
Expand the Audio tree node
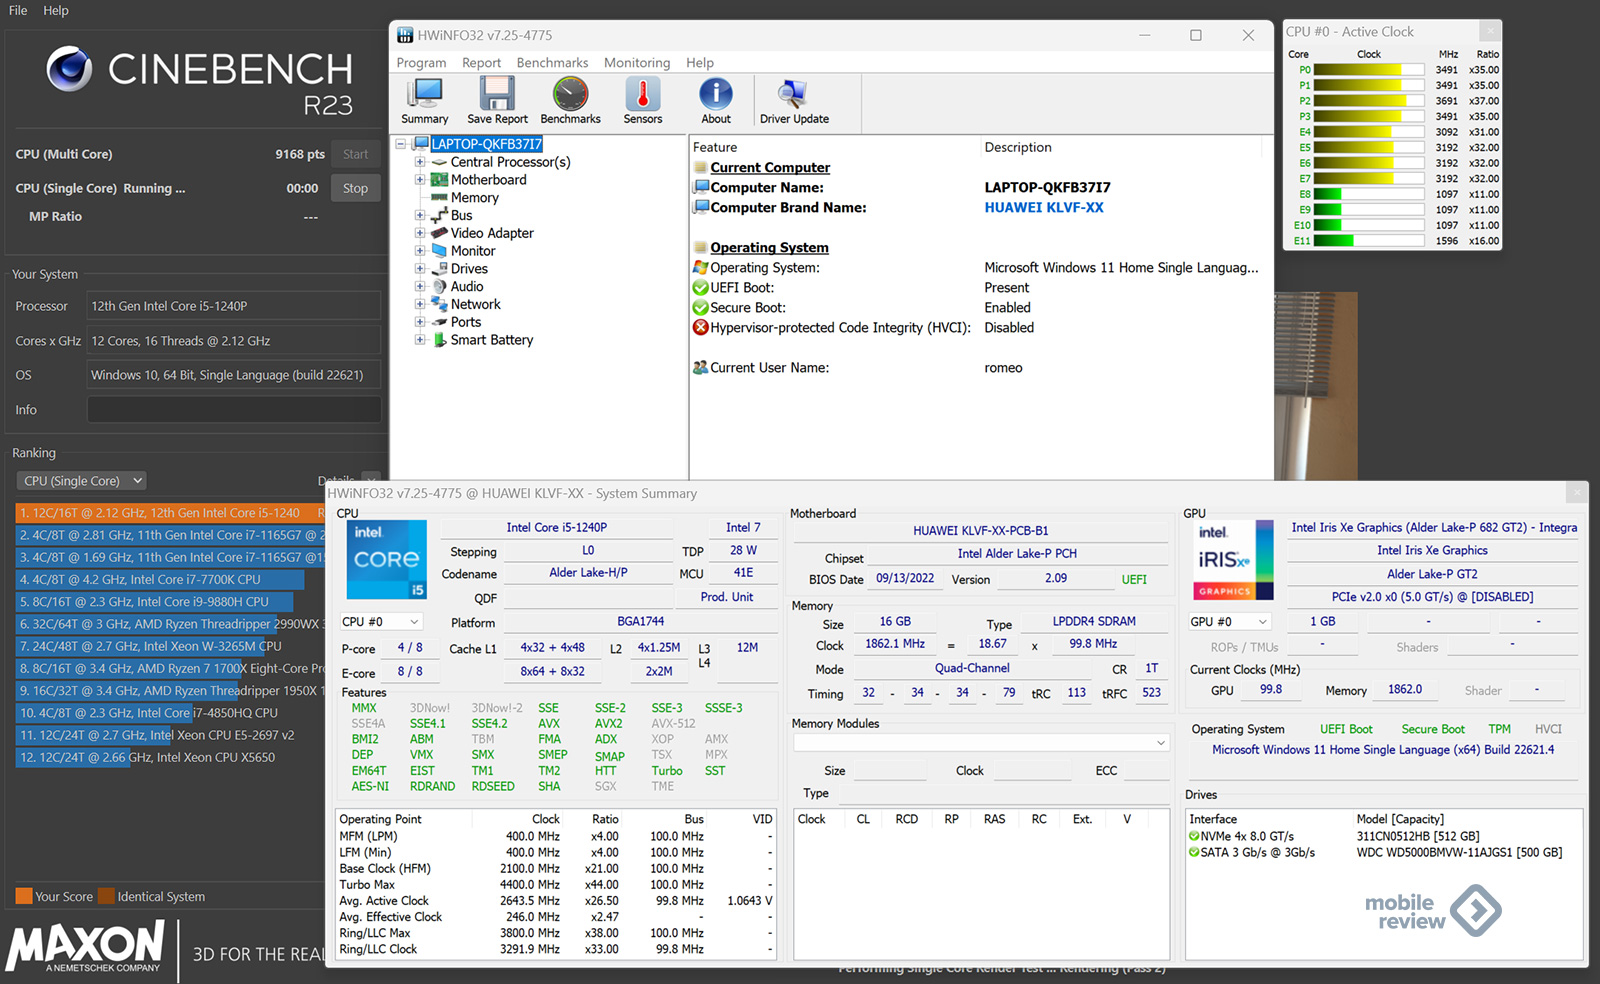(x=420, y=287)
